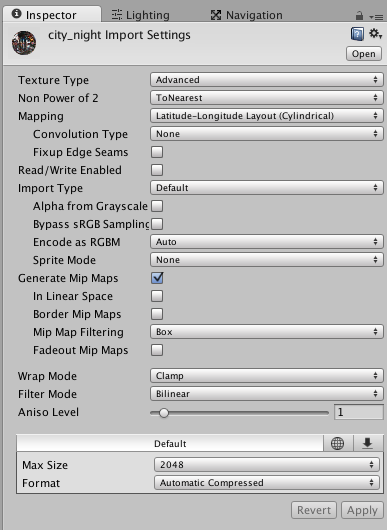
Task: Open the Convolution Type dropdown
Action: 267,134
